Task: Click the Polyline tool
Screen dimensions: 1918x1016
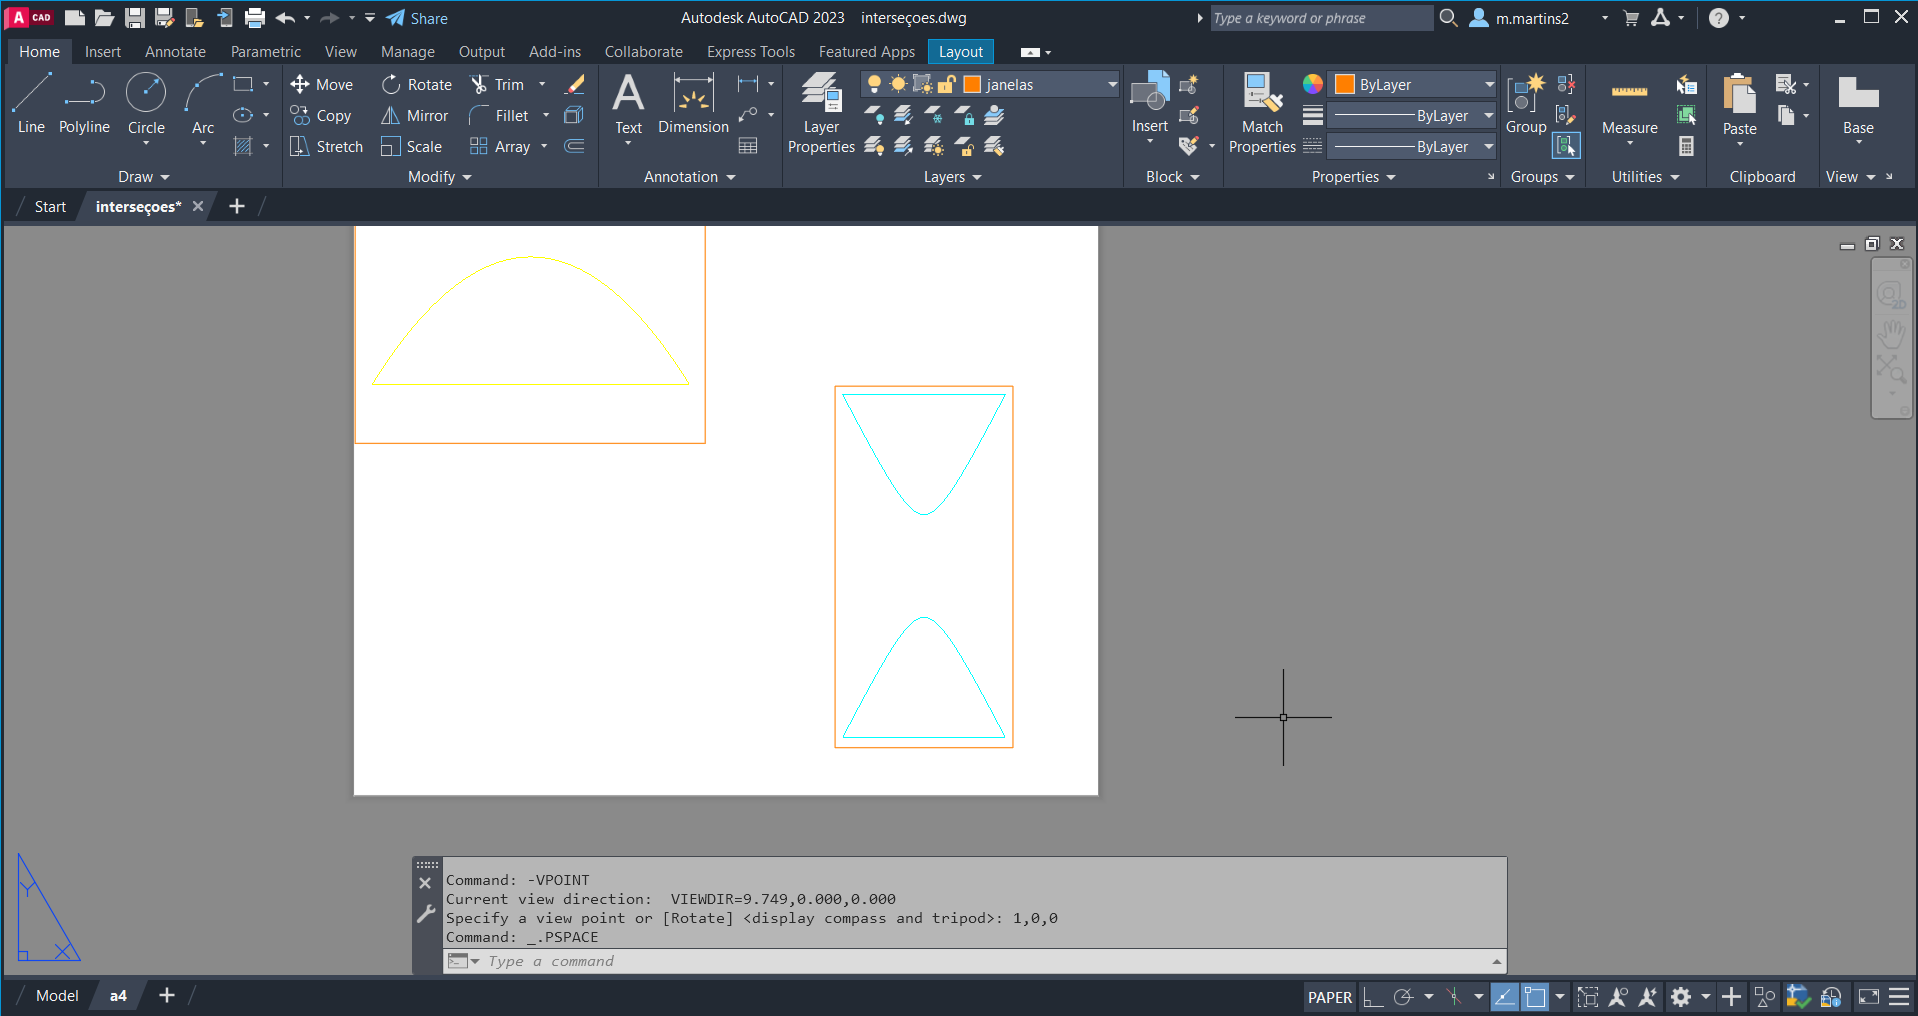Action: [84, 103]
